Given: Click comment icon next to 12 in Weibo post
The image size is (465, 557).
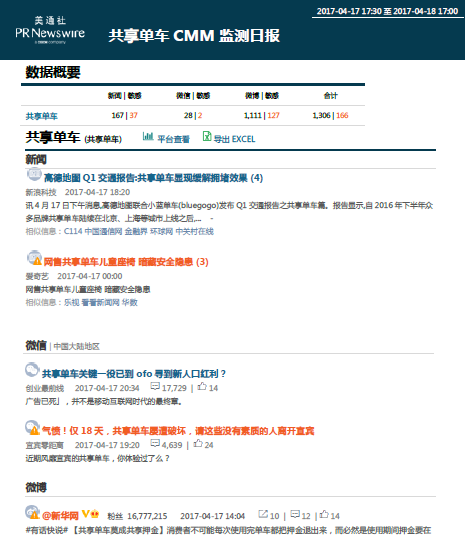Looking at the screenshot, I should [x=295, y=514].
